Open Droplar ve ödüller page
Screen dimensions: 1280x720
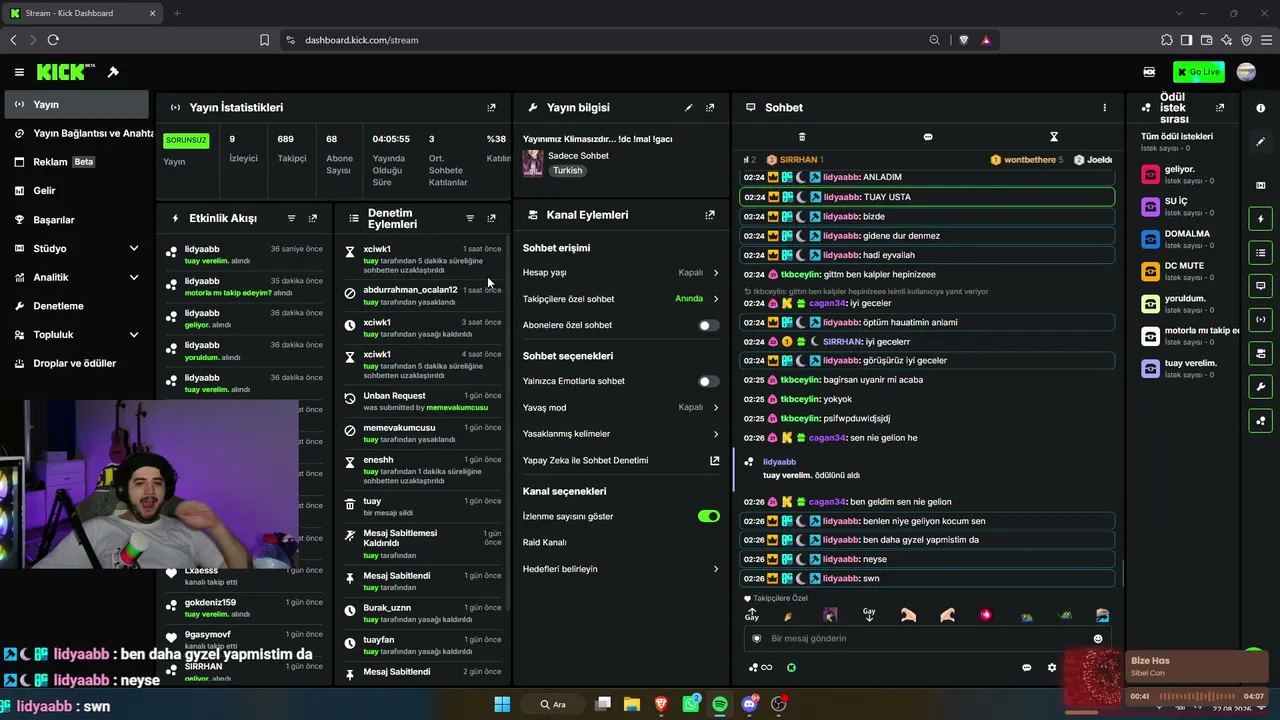(76, 363)
